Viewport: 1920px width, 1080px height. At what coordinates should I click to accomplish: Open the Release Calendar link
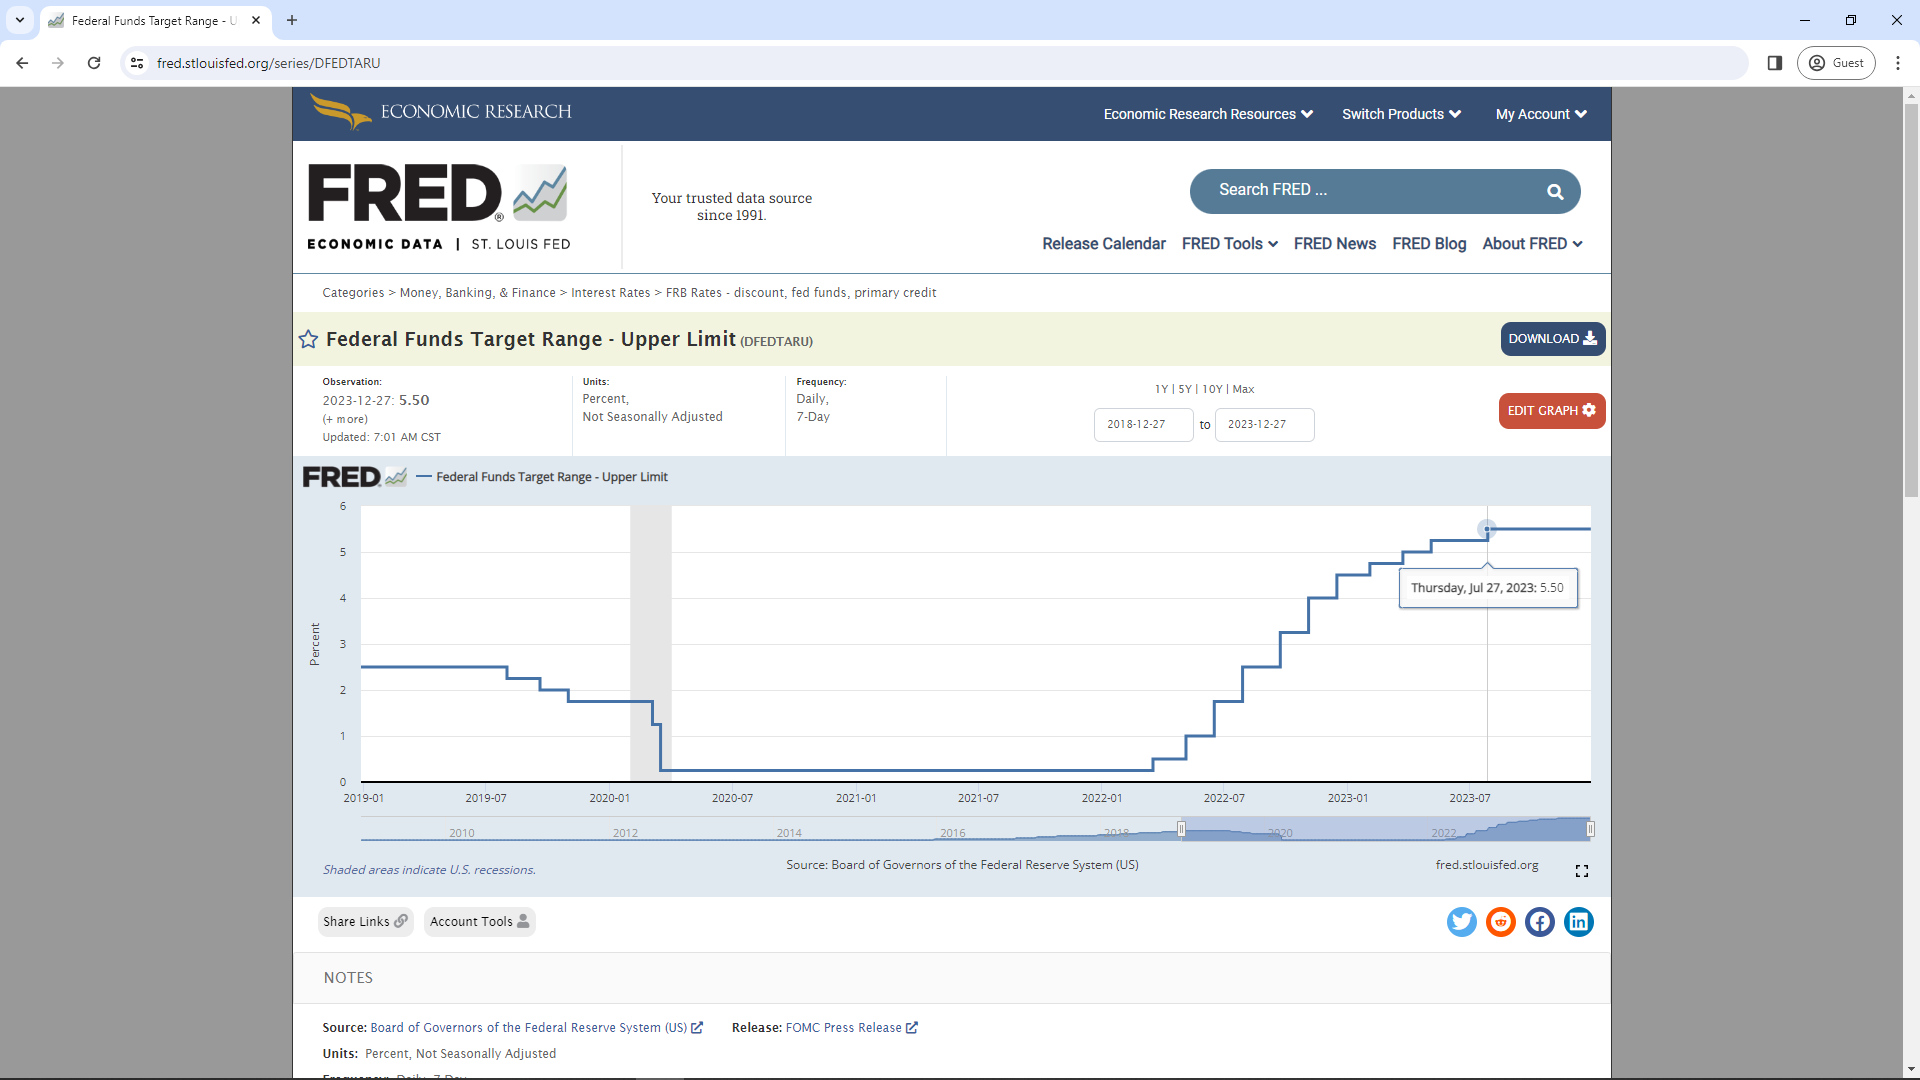point(1103,244)
